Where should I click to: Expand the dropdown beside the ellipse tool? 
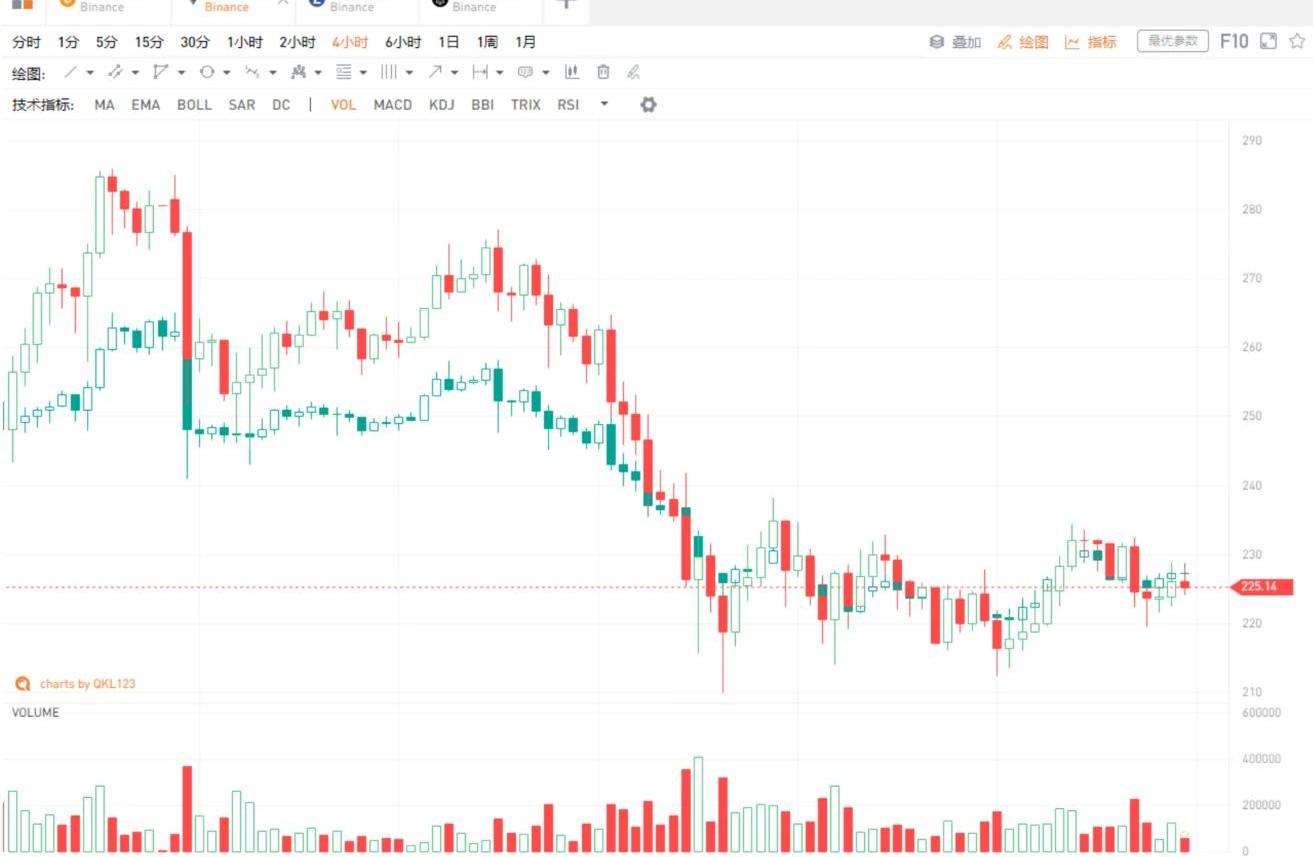227,72
